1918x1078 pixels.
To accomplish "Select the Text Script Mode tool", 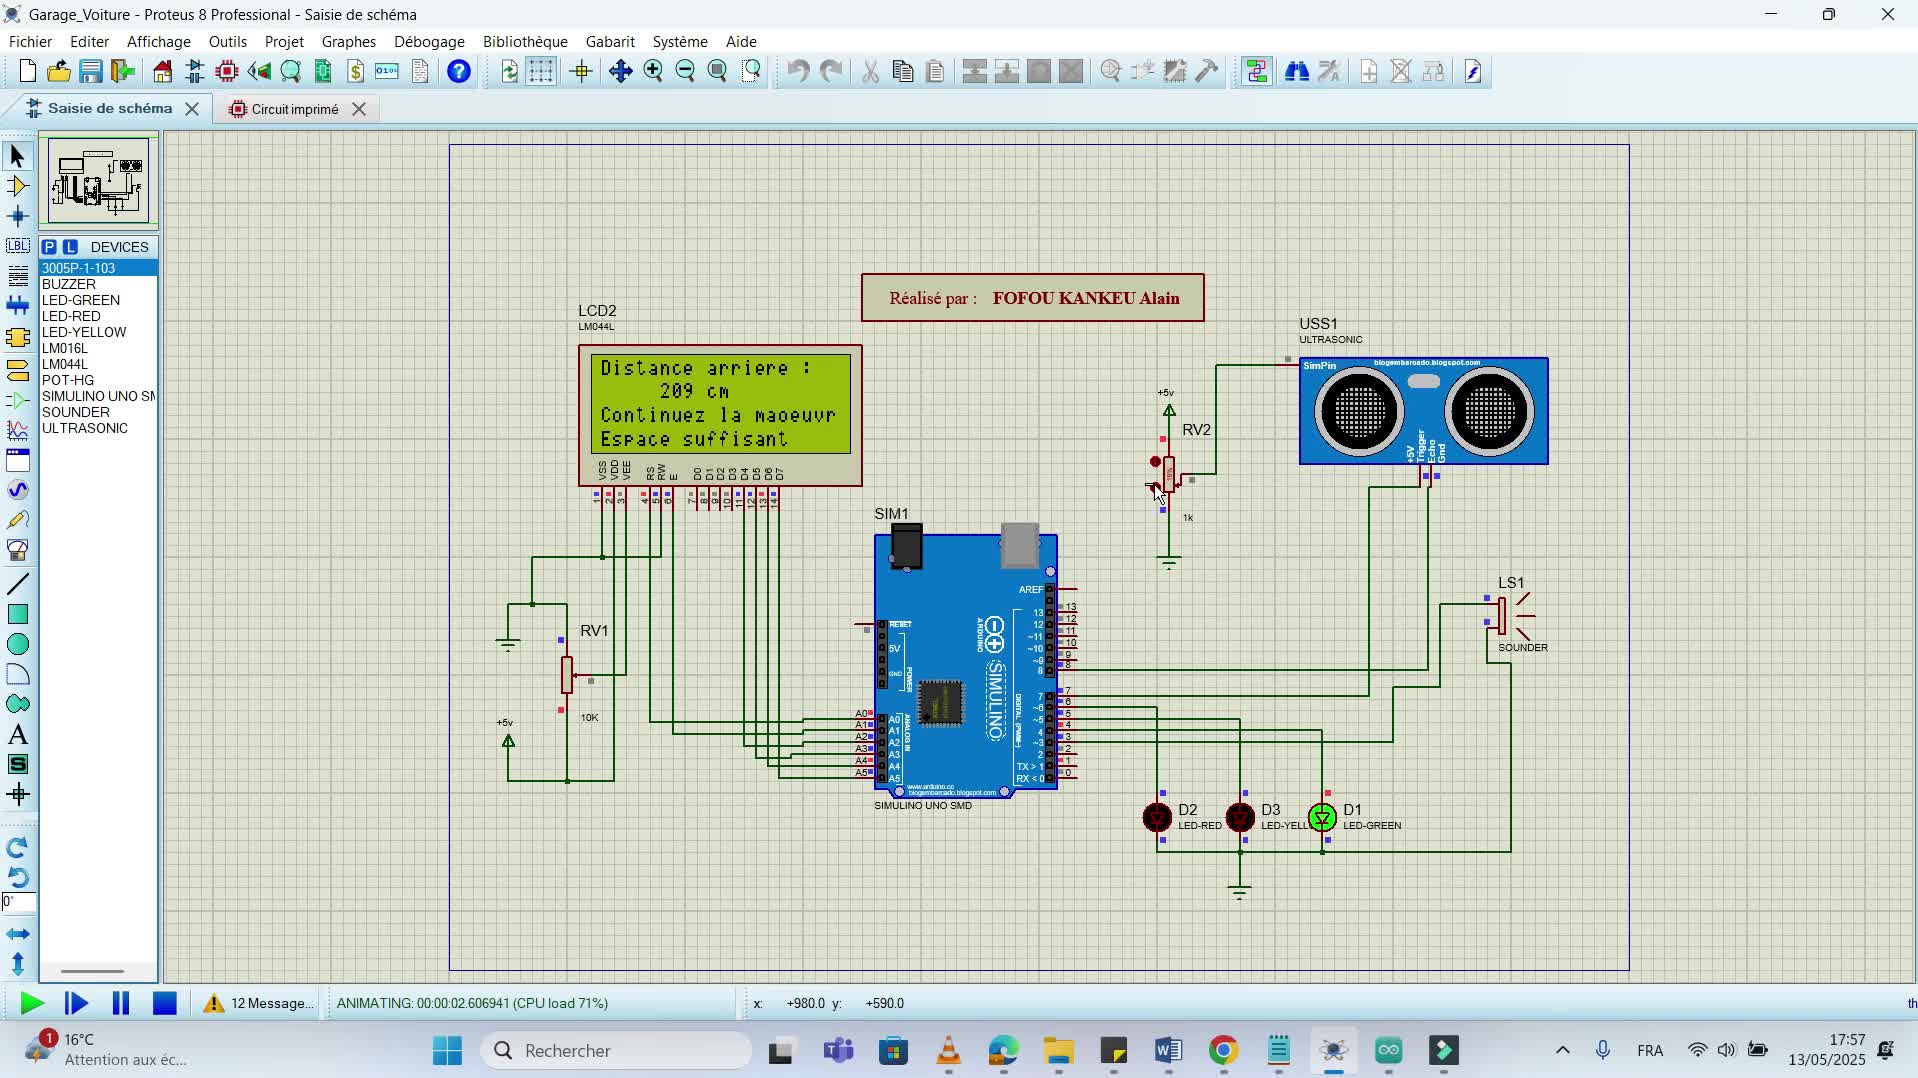I will pyautogui.click(x=17, y=276).
